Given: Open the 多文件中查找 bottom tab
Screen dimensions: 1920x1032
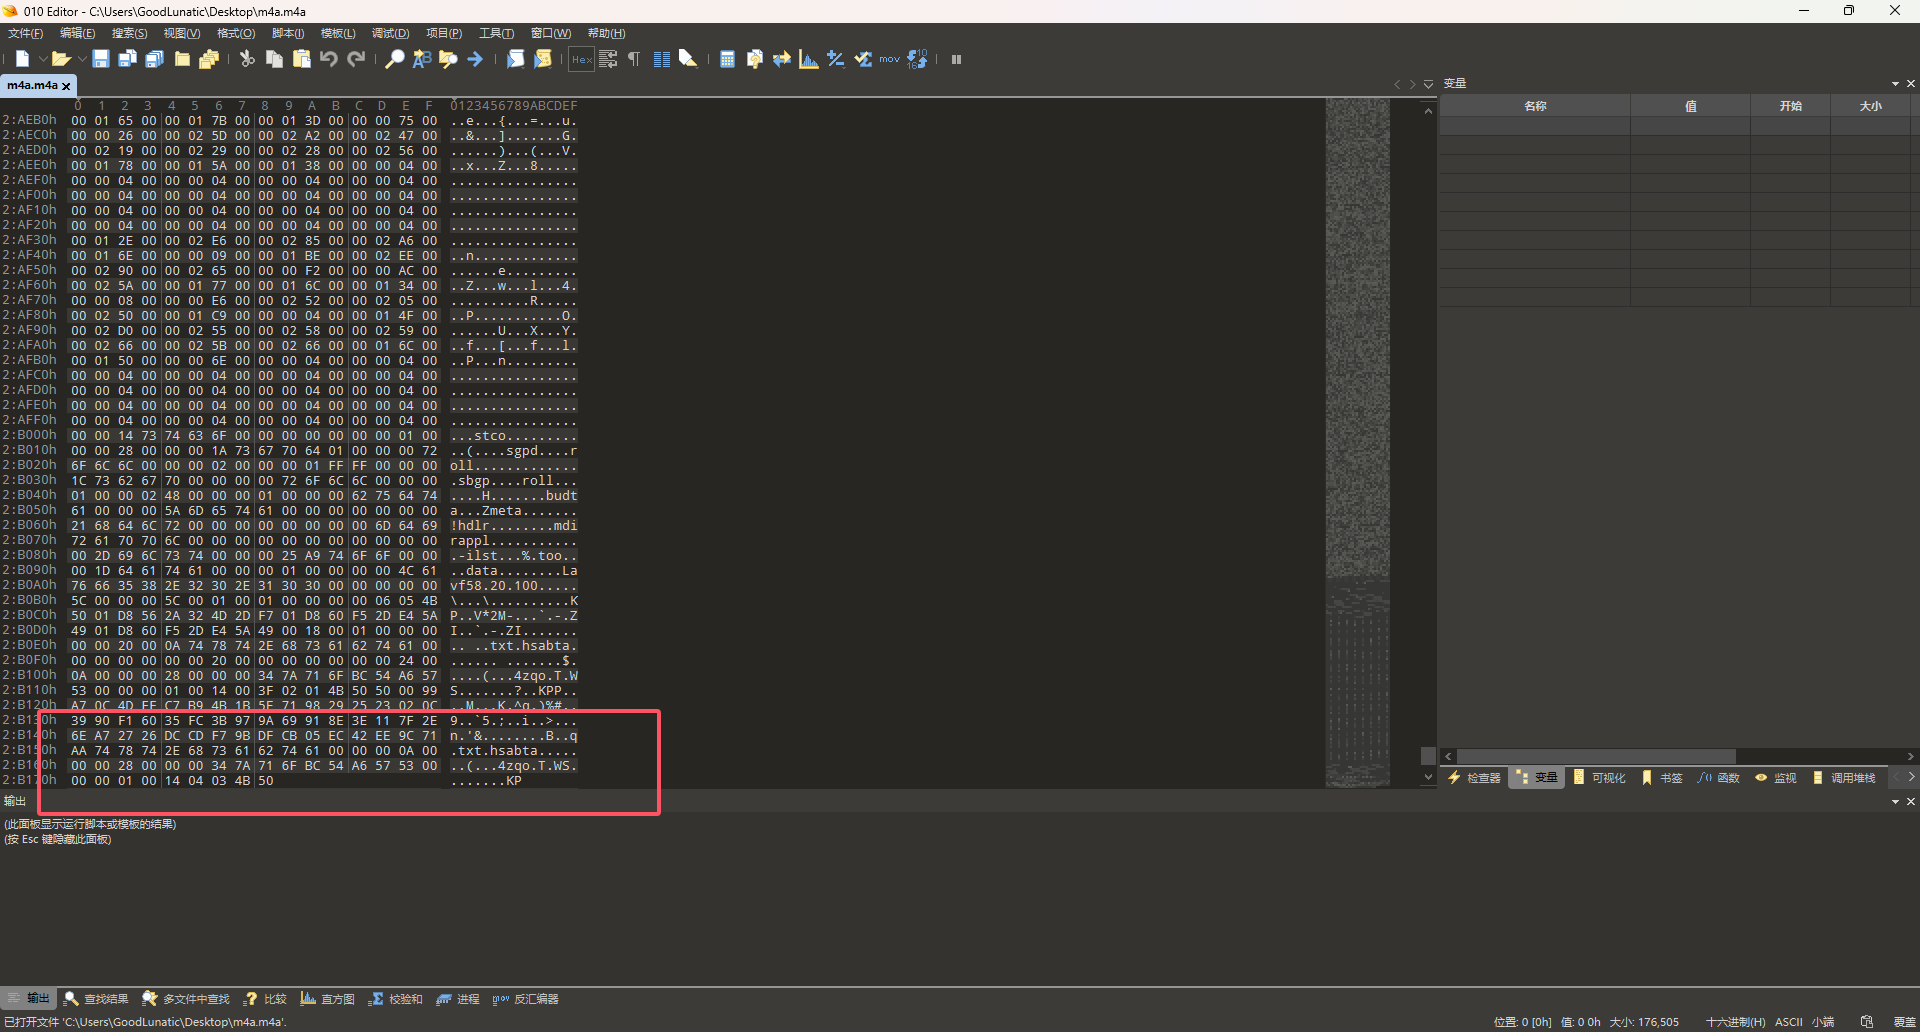Looking at the screenshot, I should 186,999.
